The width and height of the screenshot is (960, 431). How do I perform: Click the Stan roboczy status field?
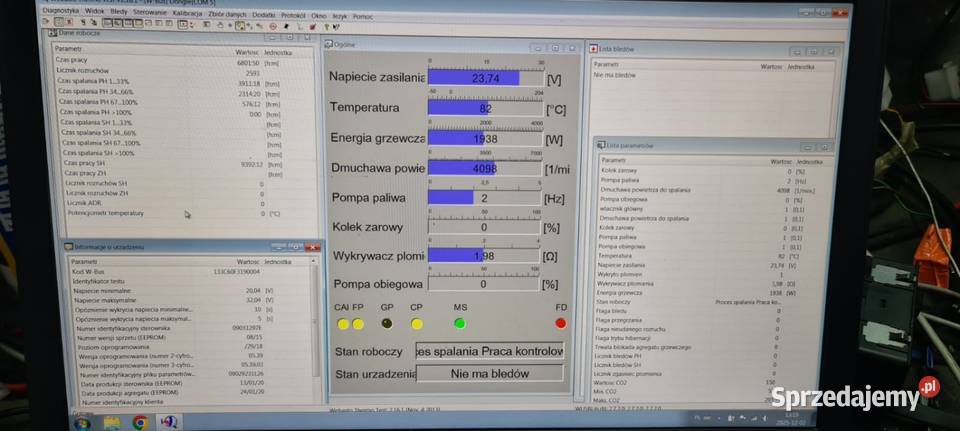(490, 351)
